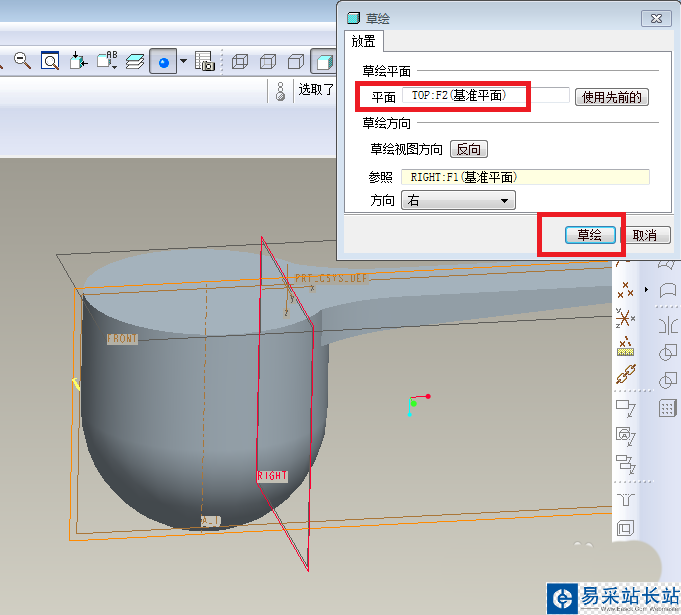Open the saved view list AB icon
This screenshot has width=681, height=615.
(107, 61)
